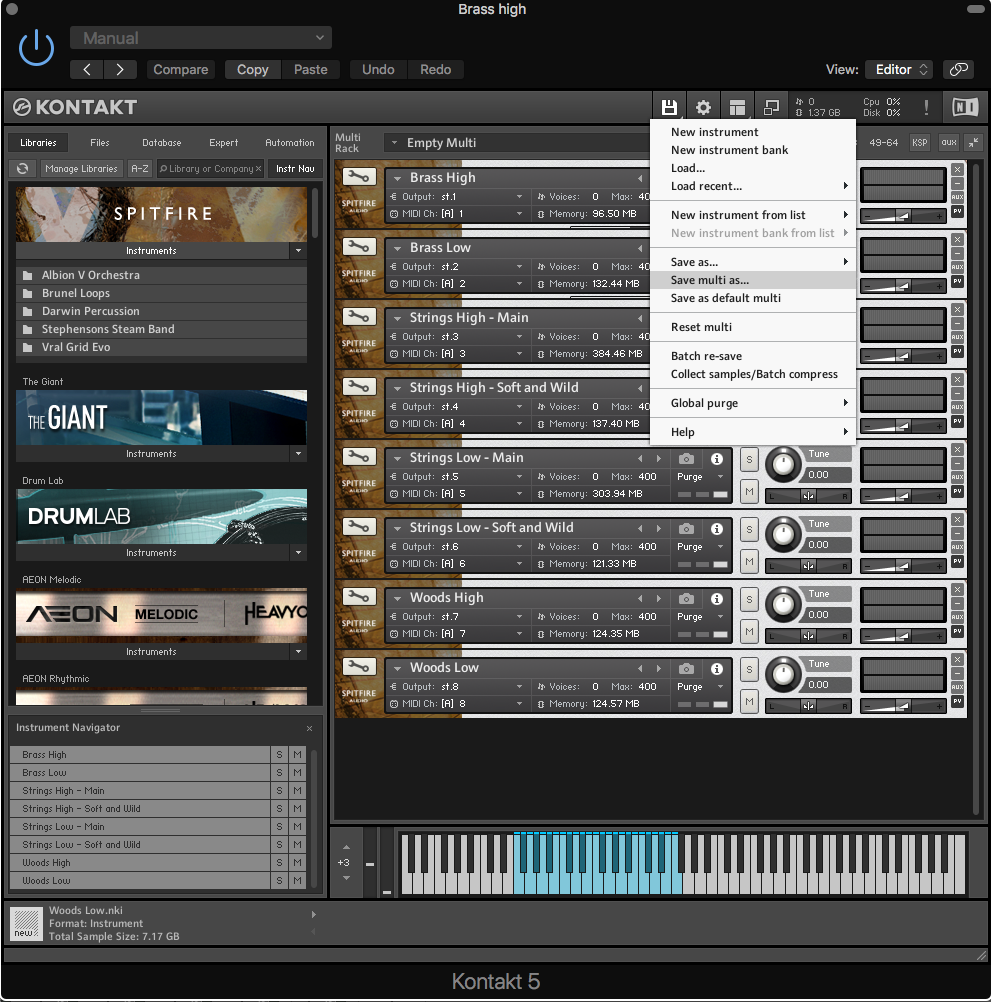Image resolution: width=991 pixels, height=1002 pixels.
Task: Click the minimize rack headers icon
Action: point(973,143)
